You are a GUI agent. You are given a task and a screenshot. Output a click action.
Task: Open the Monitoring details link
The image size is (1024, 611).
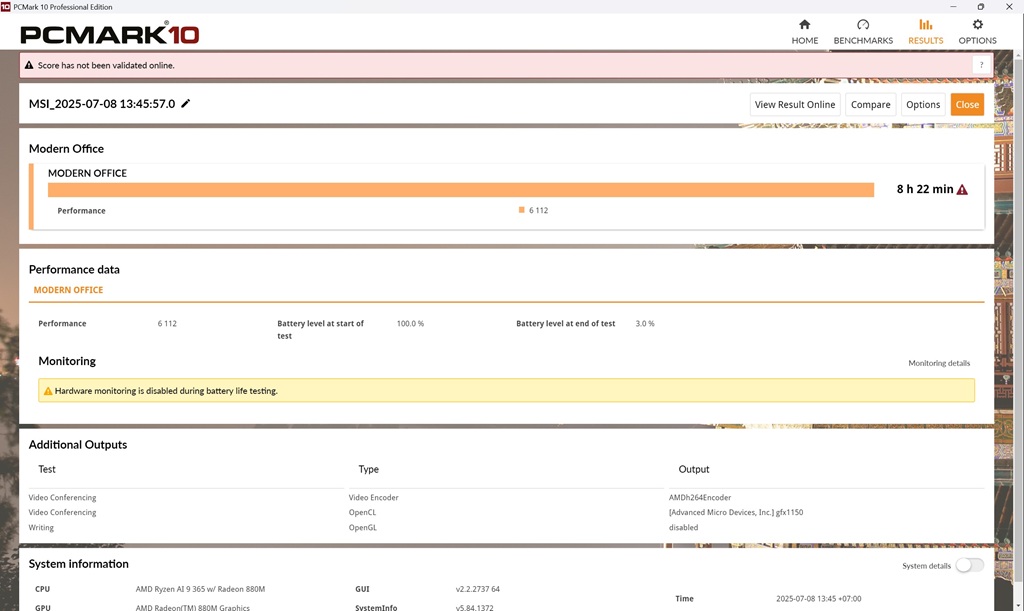coord(939,363)
